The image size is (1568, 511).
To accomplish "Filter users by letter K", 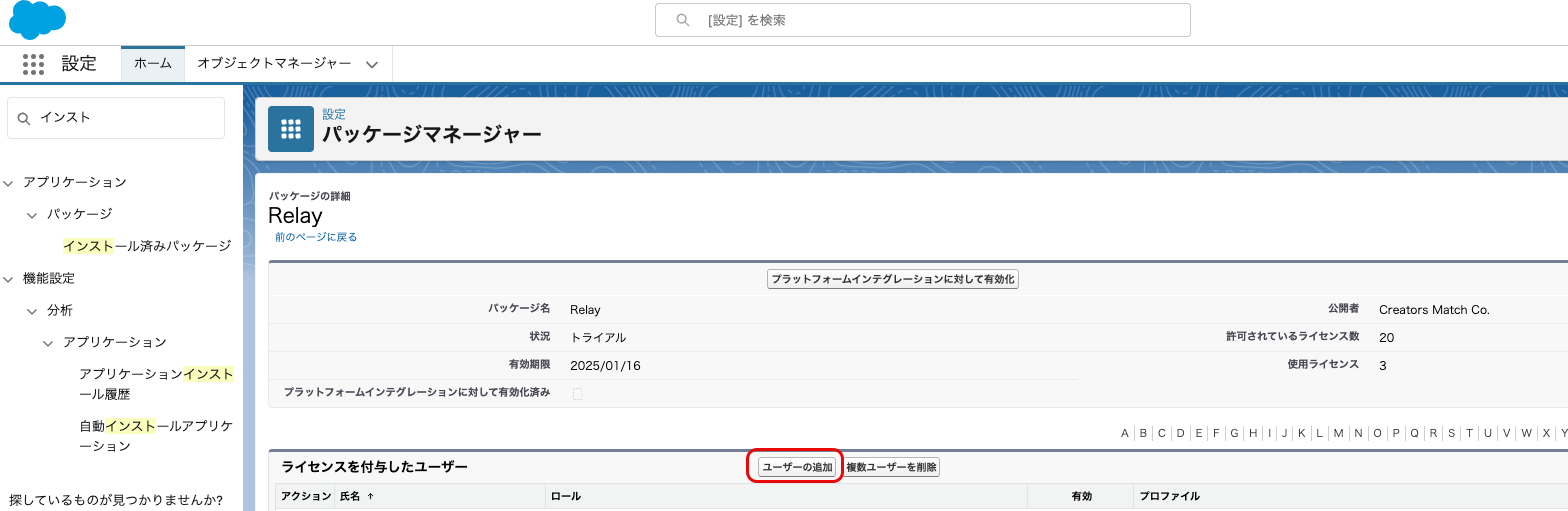I will tap(1301, 433).
